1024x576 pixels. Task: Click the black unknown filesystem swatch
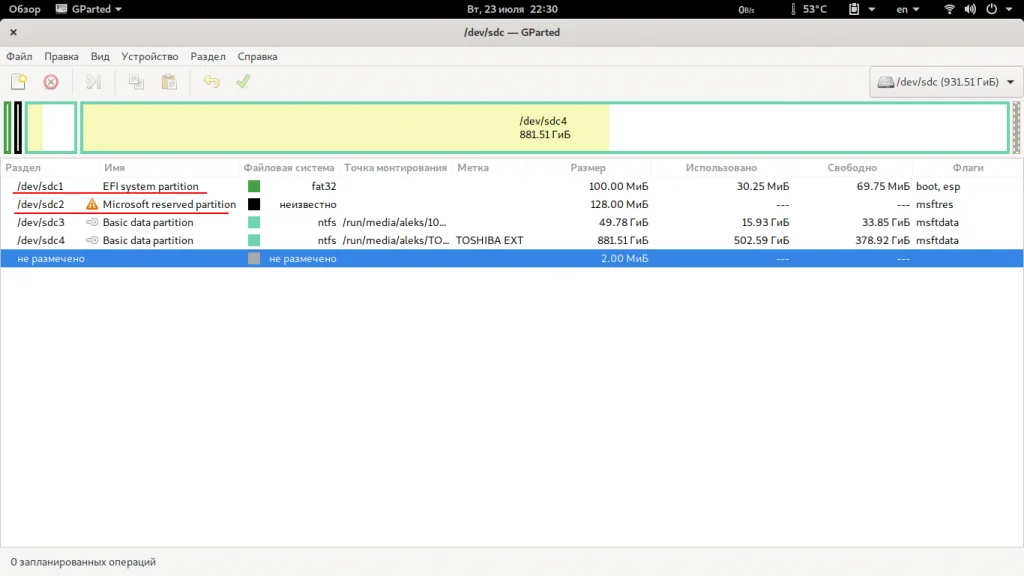coord(254,204)
